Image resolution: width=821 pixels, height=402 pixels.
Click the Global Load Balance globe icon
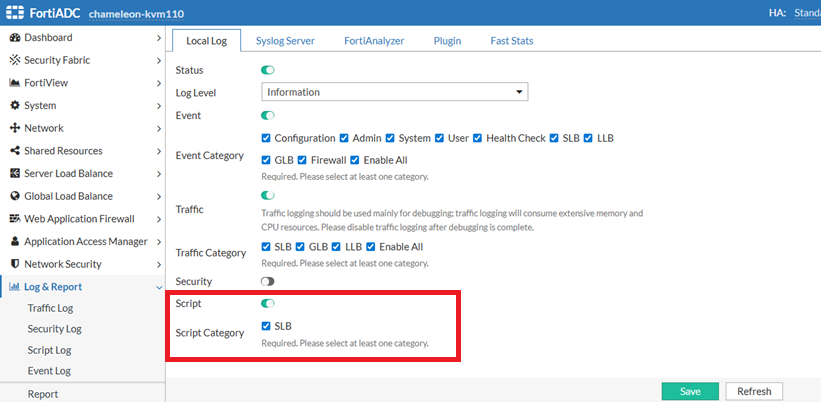pyautogui.click(x=15, y=196)
